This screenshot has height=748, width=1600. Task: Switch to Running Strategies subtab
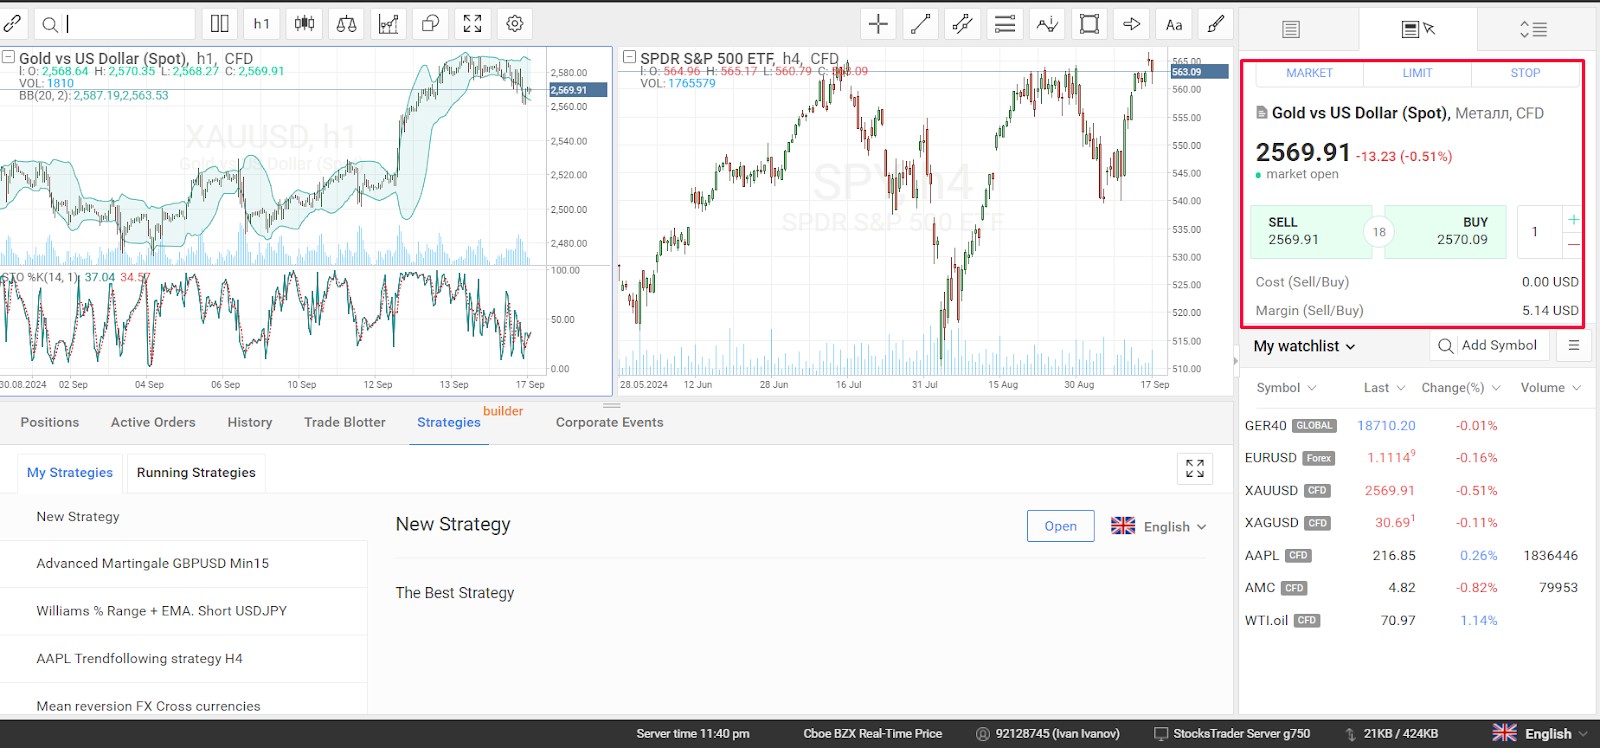[x=196, y=472]
